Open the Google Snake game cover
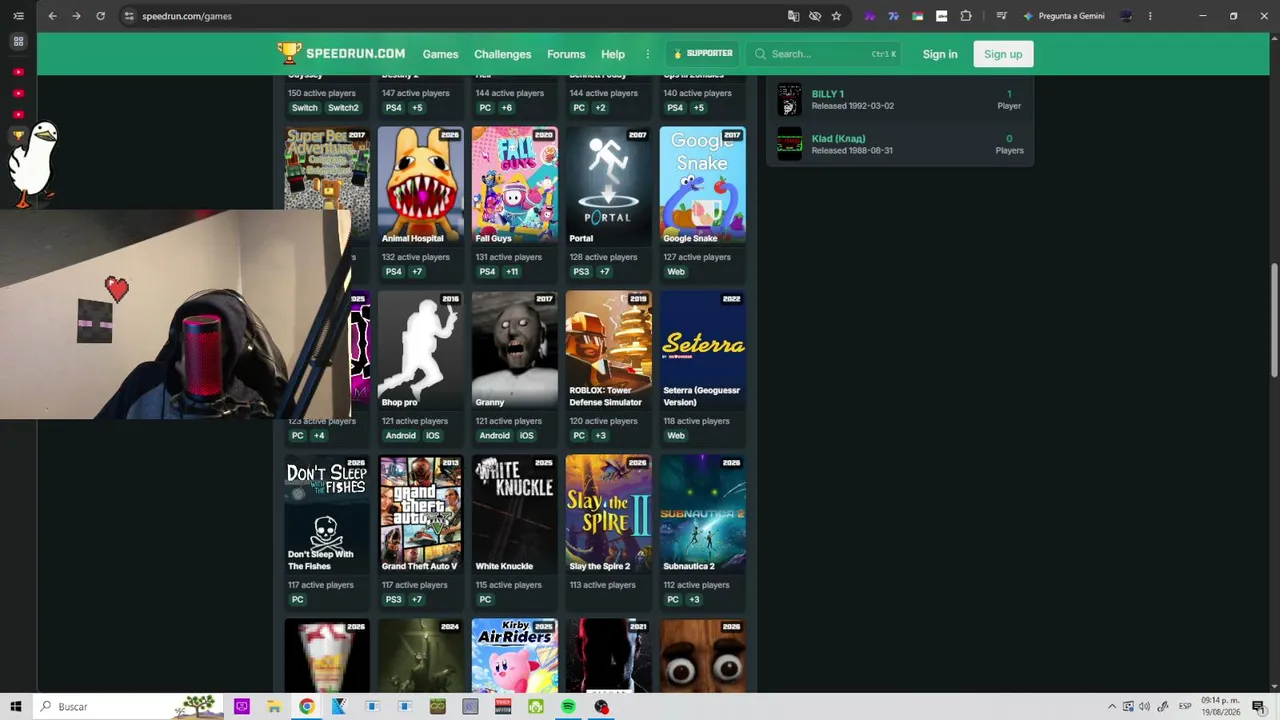This screenshot has width=1280, height=720. [x=702, y=185]
